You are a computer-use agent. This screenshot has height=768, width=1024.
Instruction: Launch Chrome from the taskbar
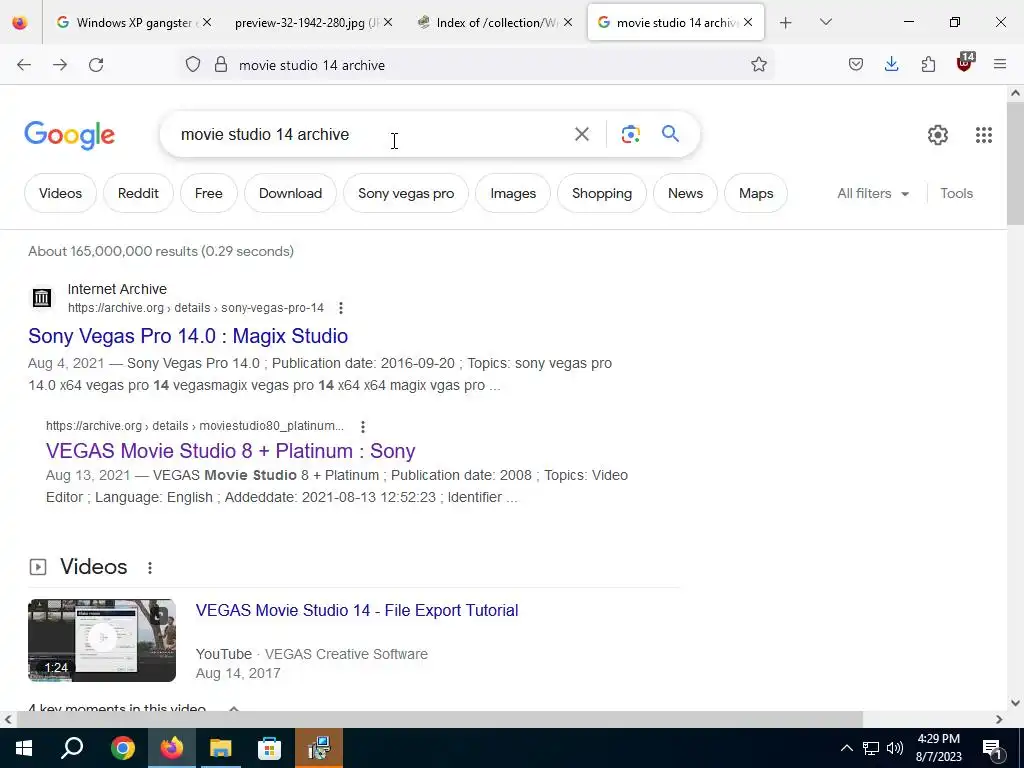click(123, 748)
